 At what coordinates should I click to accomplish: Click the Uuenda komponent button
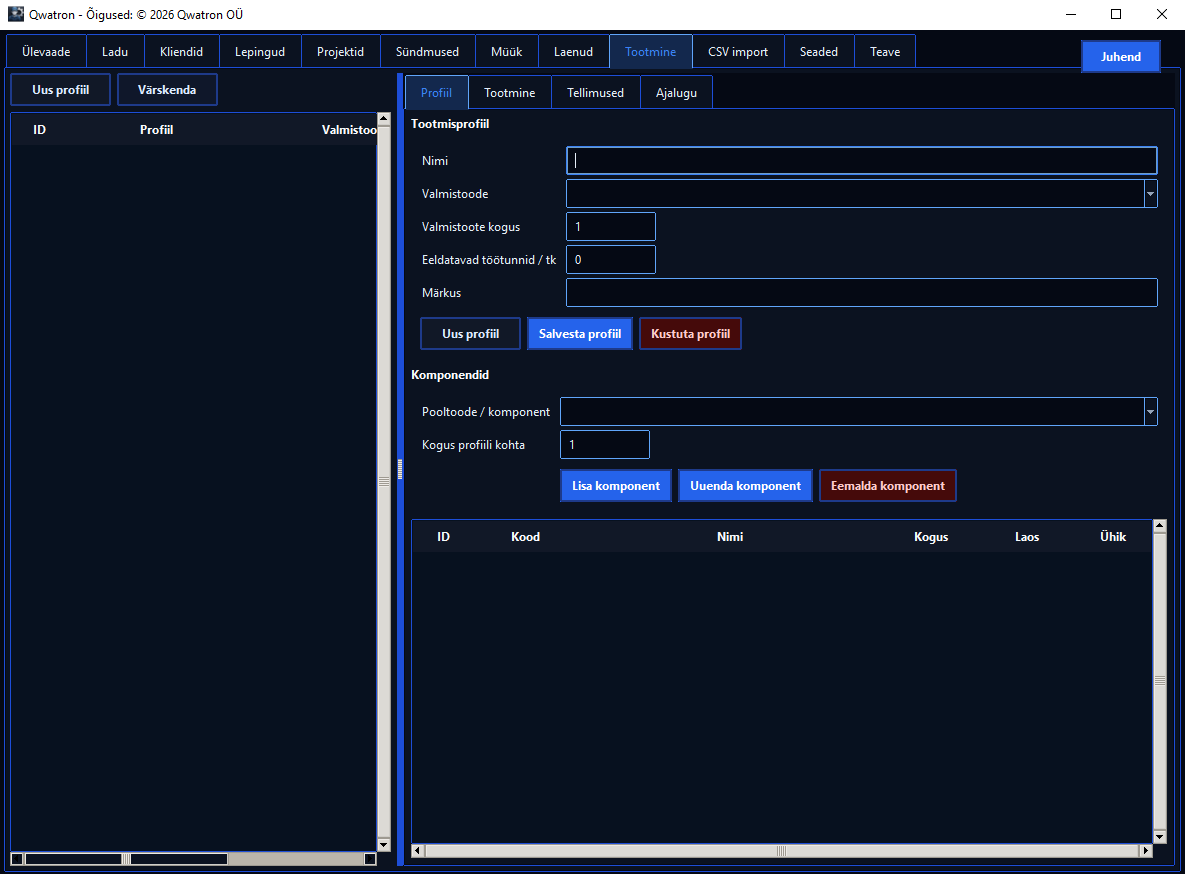click(745, 486)
